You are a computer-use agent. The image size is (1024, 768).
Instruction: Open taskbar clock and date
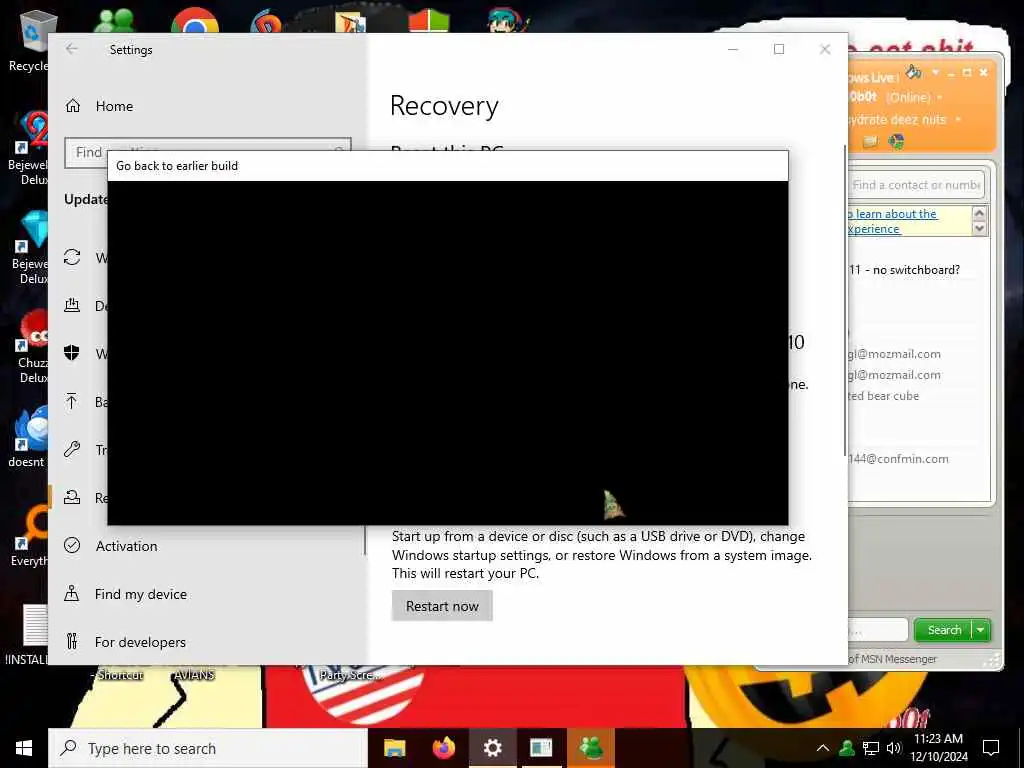click(x=939, y=748)
